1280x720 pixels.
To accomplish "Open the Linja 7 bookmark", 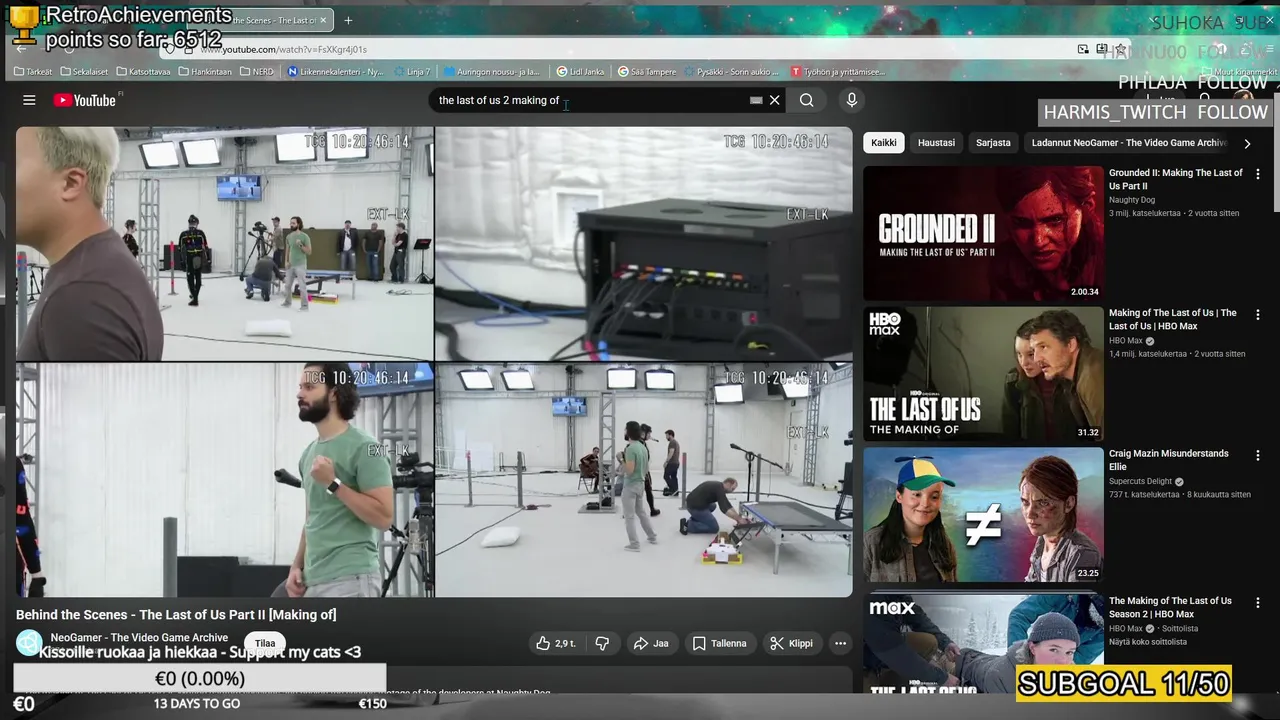I will pos(412,72).
